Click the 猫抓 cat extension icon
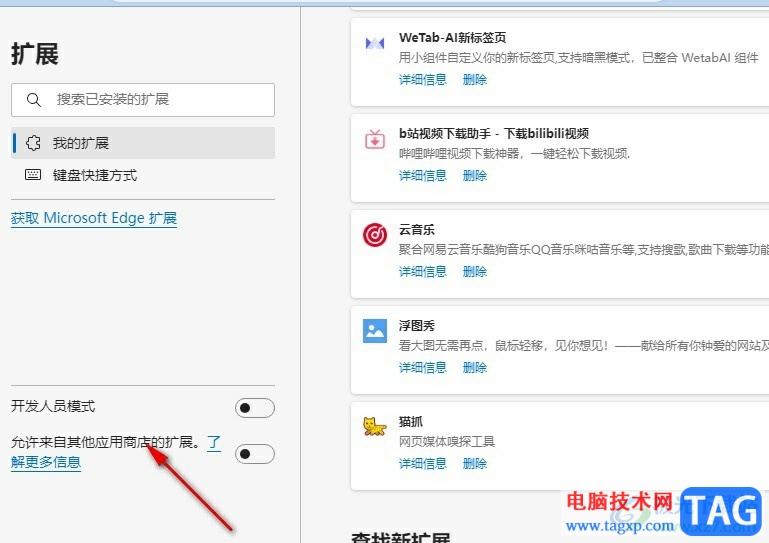This screenshot has height=543, width=769. click(x=375, y=426)
